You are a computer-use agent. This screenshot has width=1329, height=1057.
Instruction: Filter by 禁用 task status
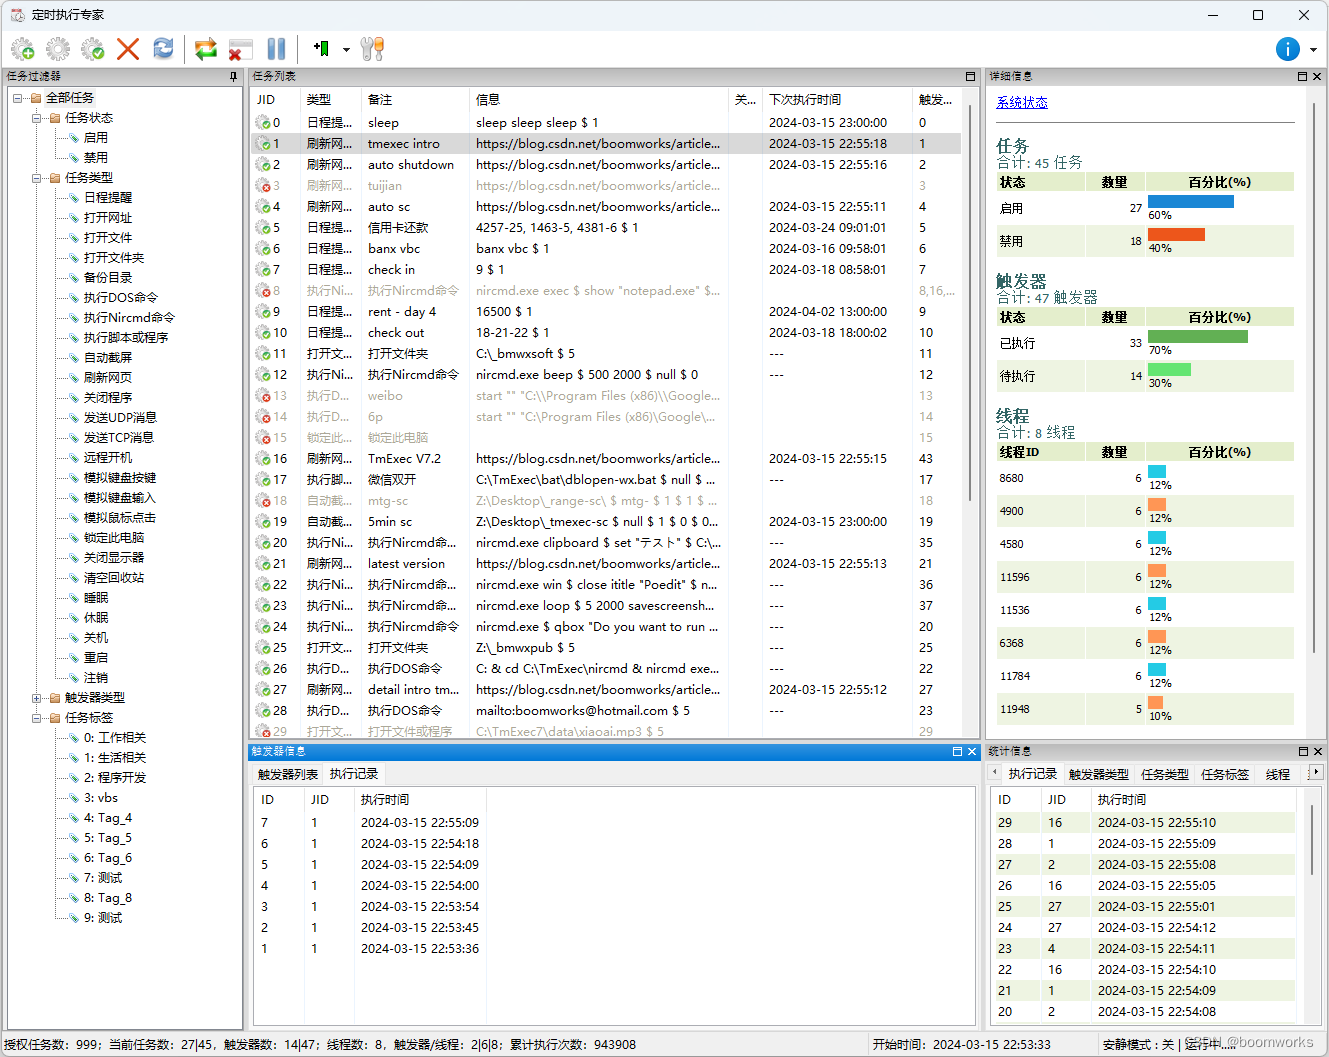coord(96,158)
